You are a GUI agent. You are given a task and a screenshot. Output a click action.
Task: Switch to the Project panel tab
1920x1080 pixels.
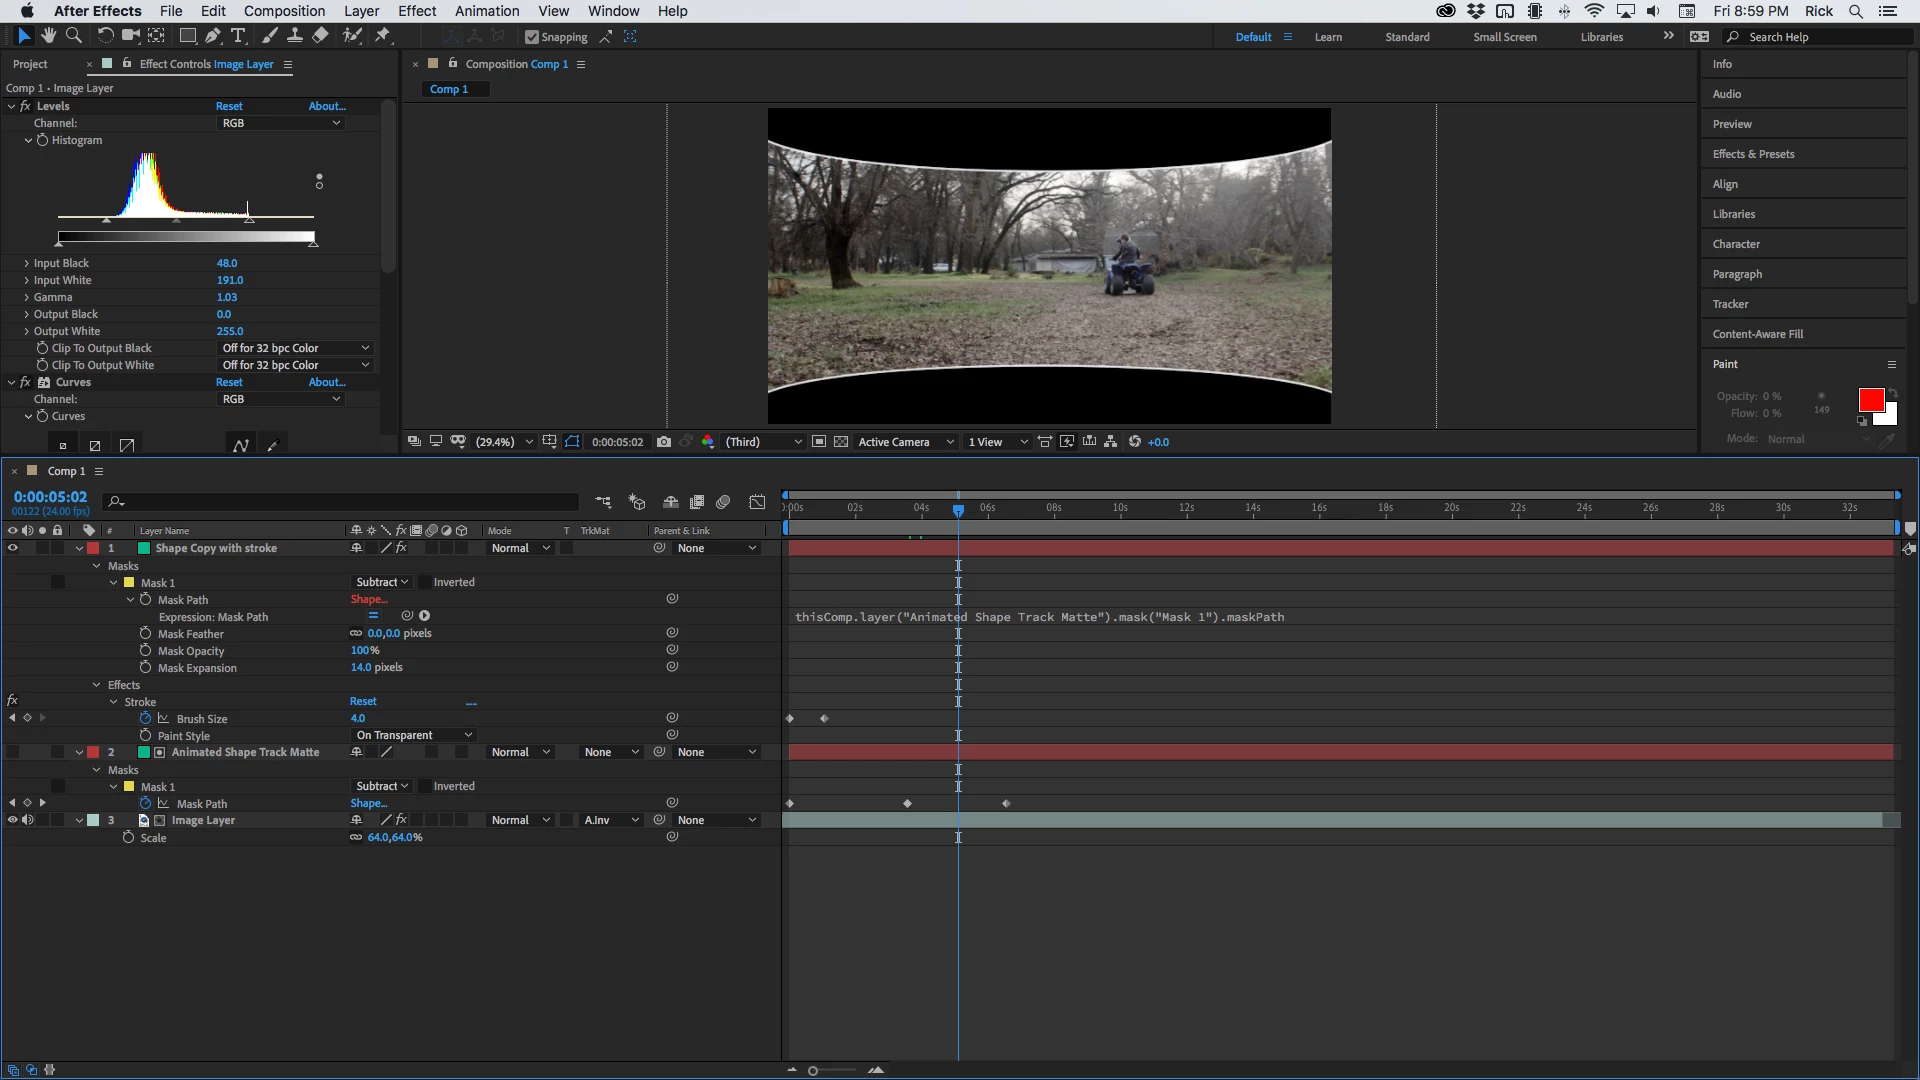[30, 64]
